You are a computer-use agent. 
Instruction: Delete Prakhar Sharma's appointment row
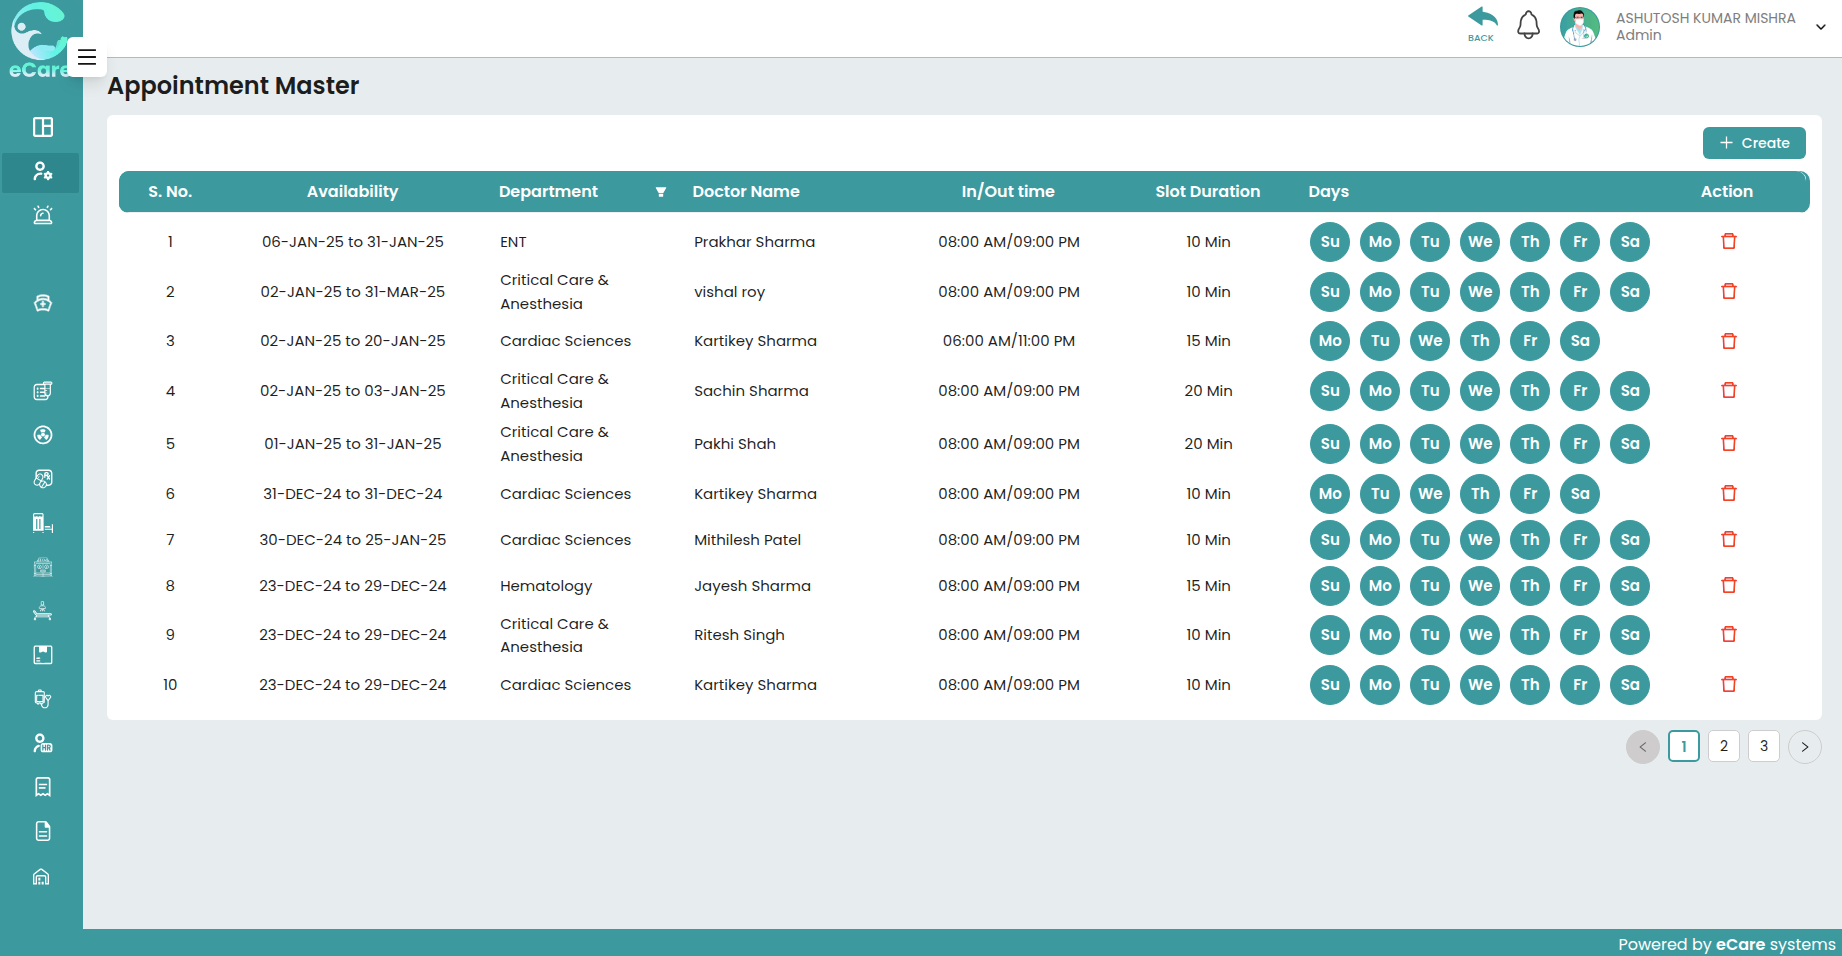click(x=1728, y=242)
